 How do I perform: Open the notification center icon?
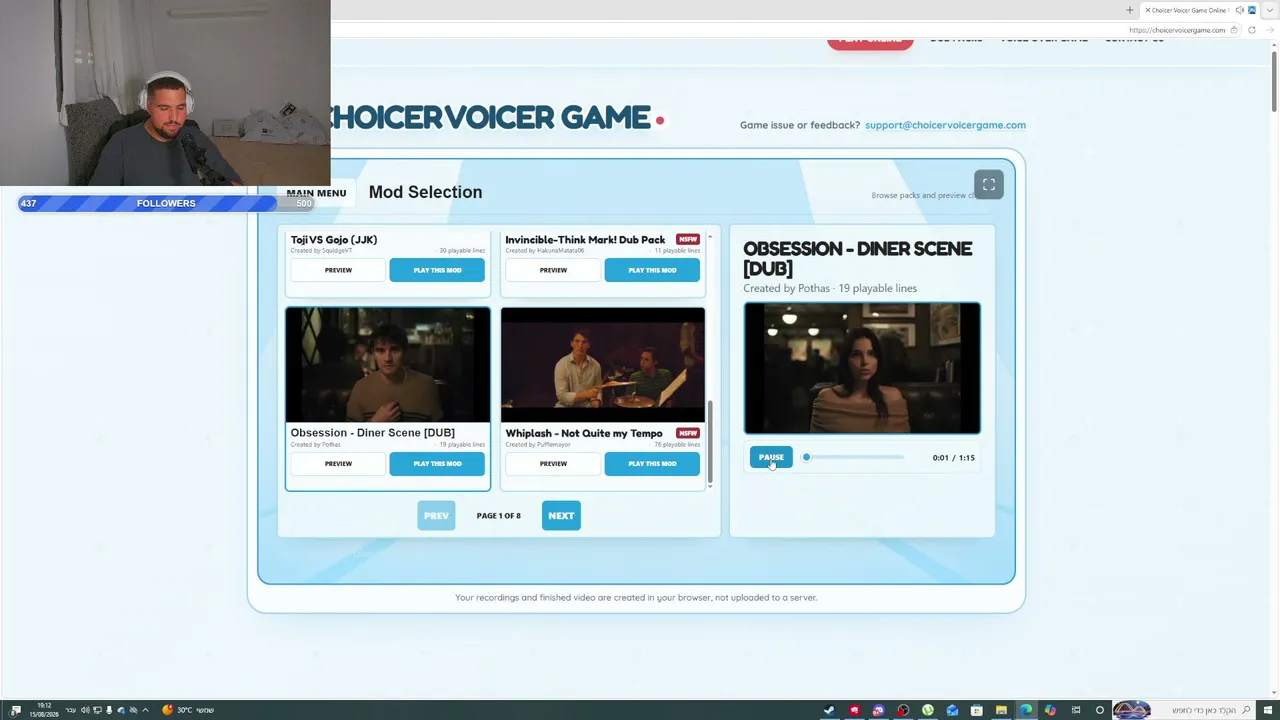pos(15,710)
